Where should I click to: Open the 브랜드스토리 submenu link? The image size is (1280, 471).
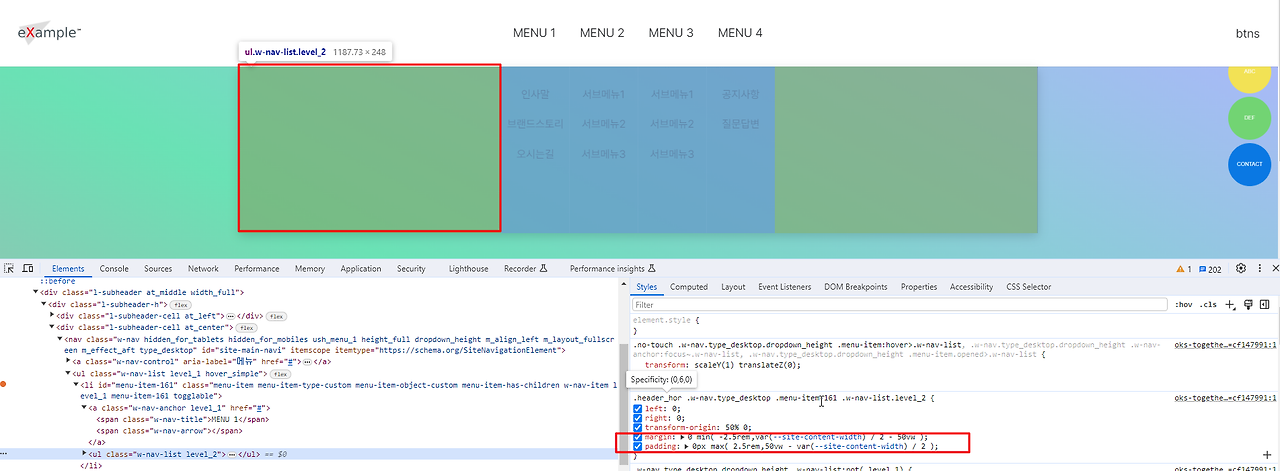pyautogui.click(x=536, y=124)
